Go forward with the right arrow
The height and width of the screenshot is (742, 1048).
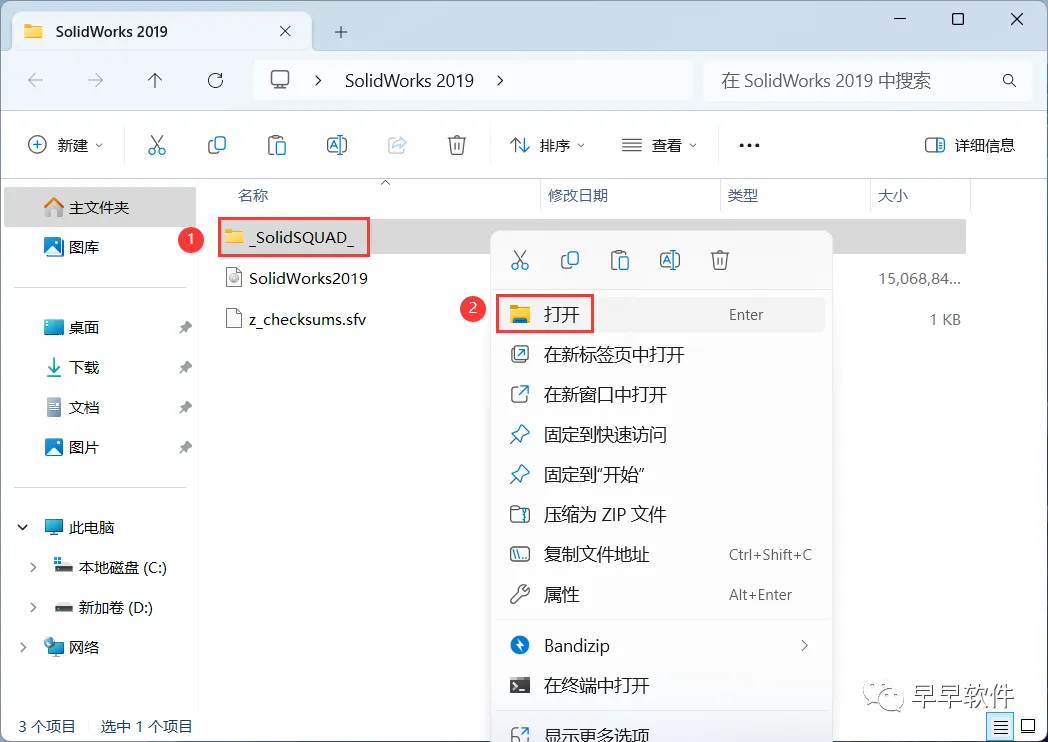[96, 81]
